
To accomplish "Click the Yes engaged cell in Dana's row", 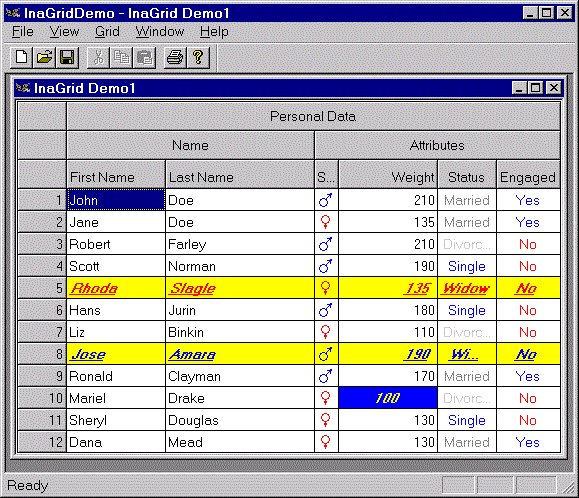I will coord(528,442).
